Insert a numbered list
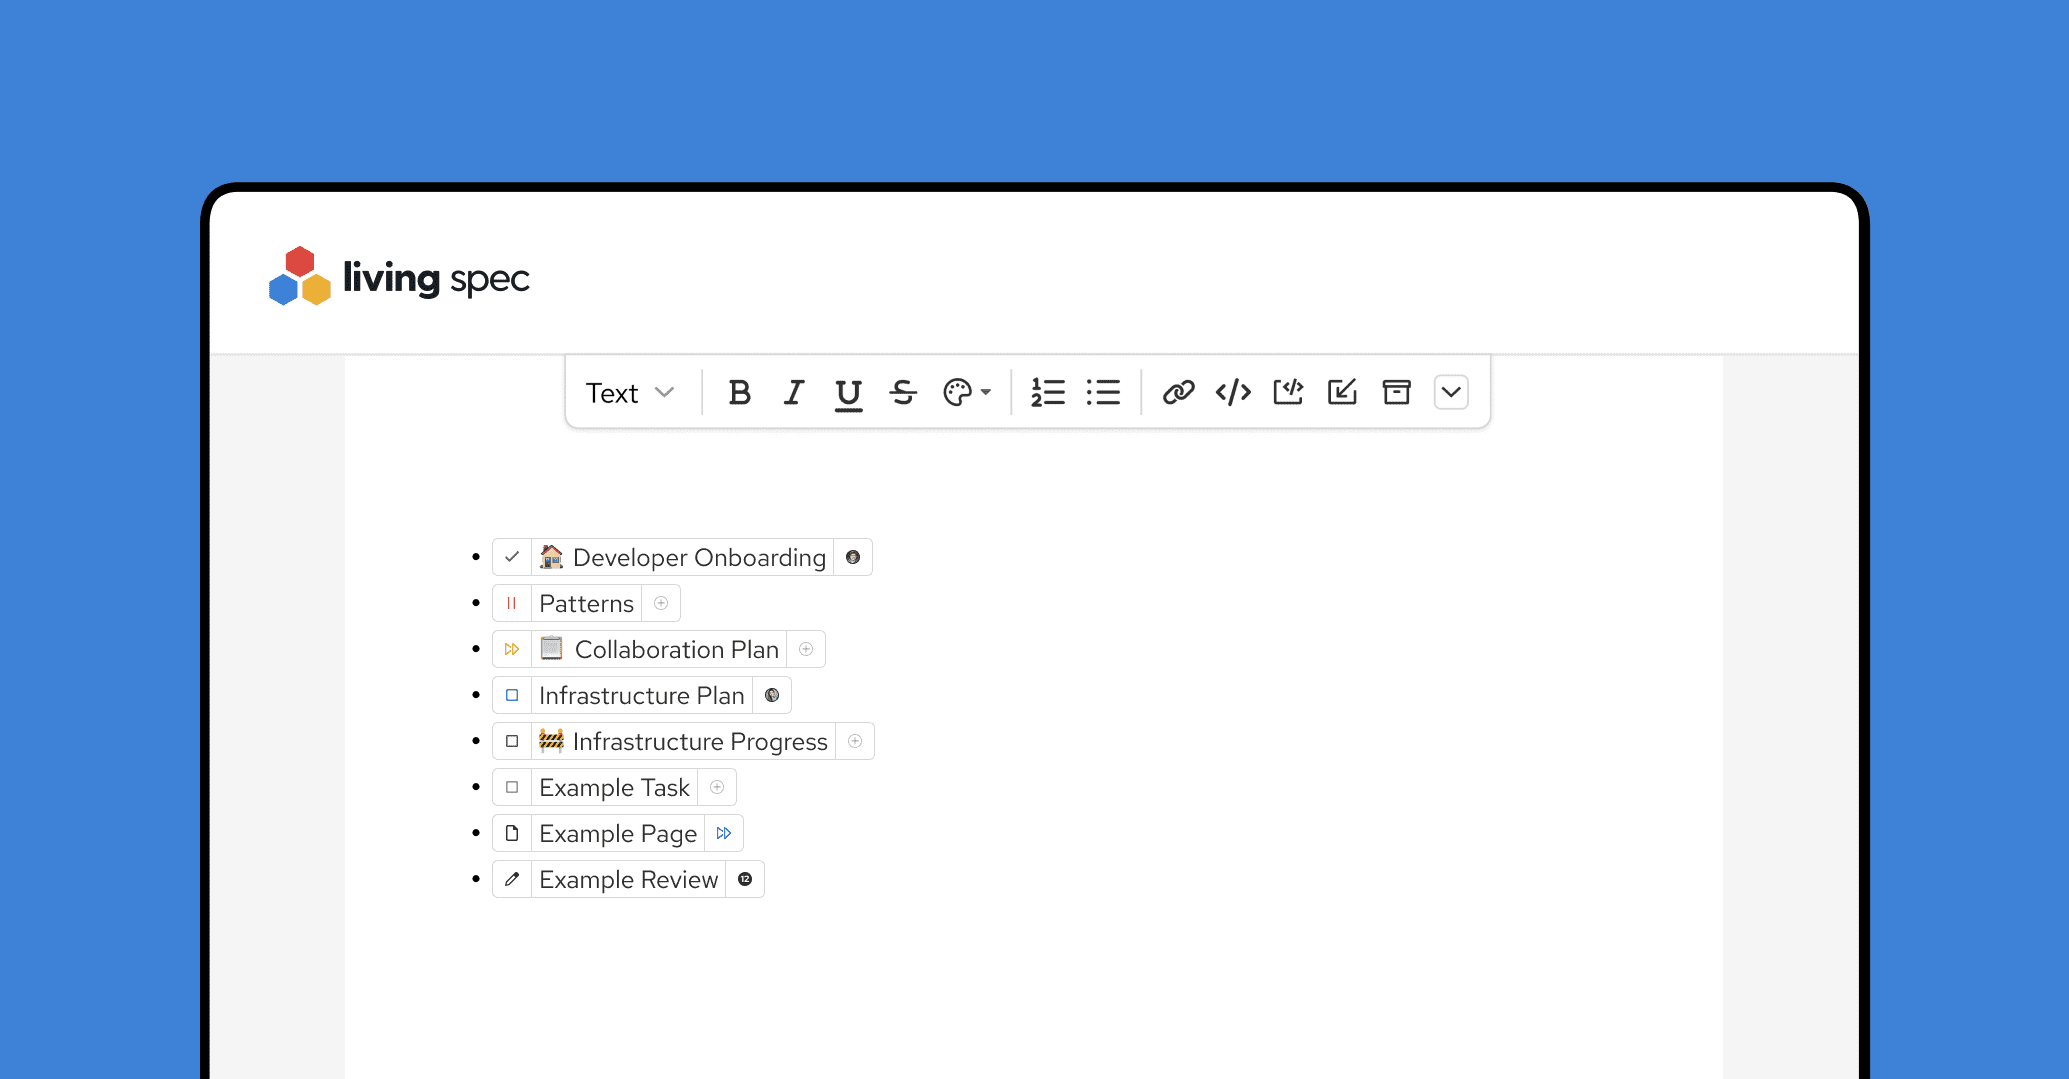 pyautogui.click(x=1048, y=393)
